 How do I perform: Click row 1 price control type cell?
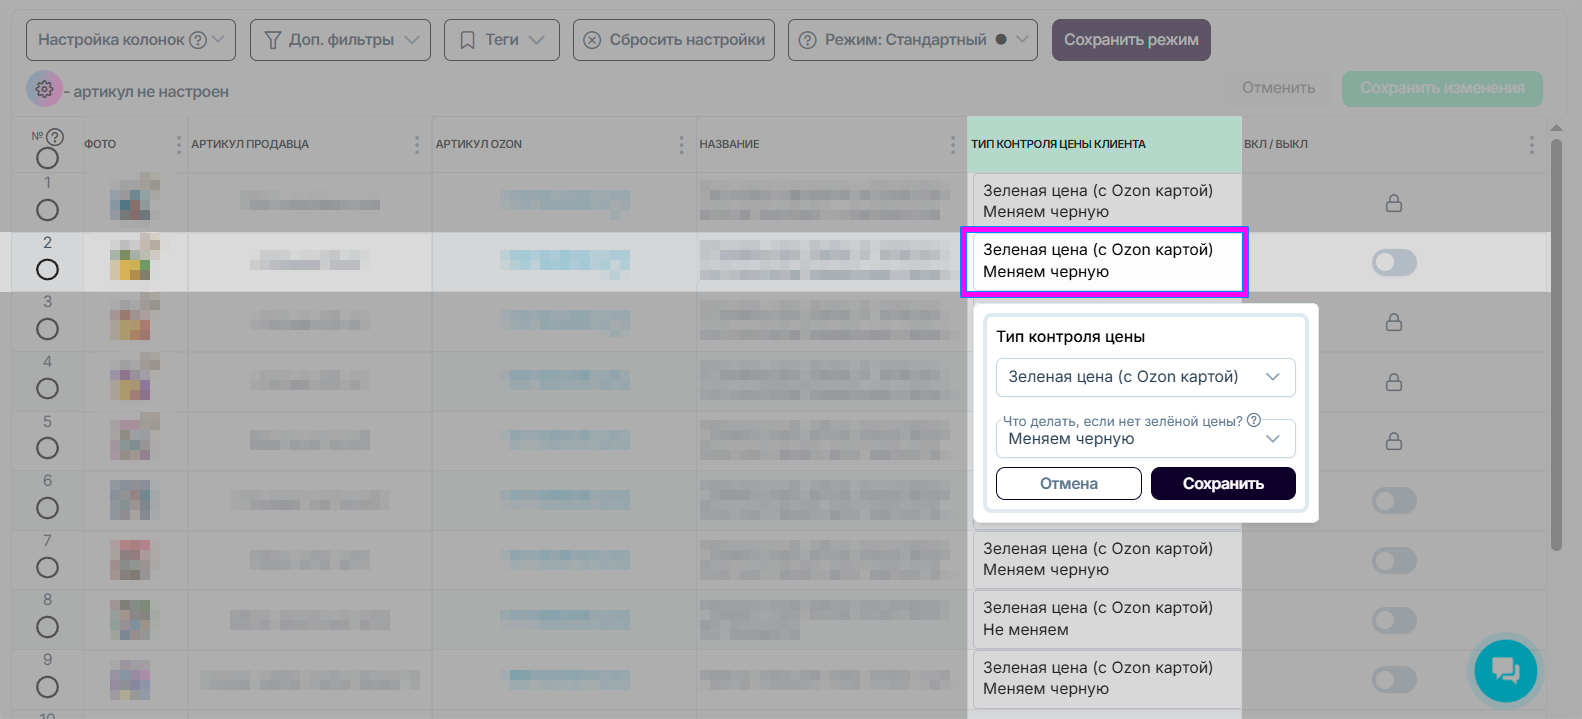(x=1107, y=201)
